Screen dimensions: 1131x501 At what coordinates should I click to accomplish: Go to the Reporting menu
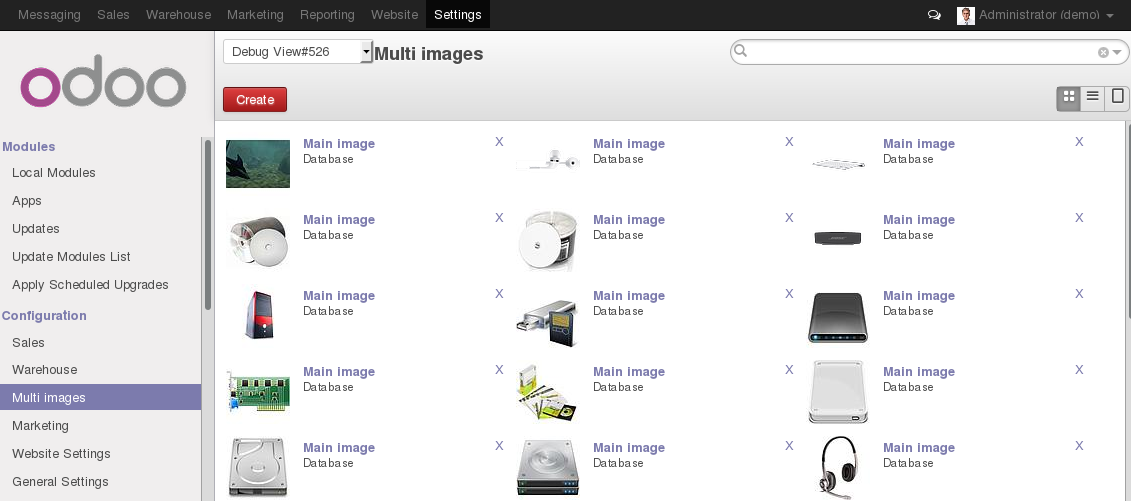pos(327,15)
